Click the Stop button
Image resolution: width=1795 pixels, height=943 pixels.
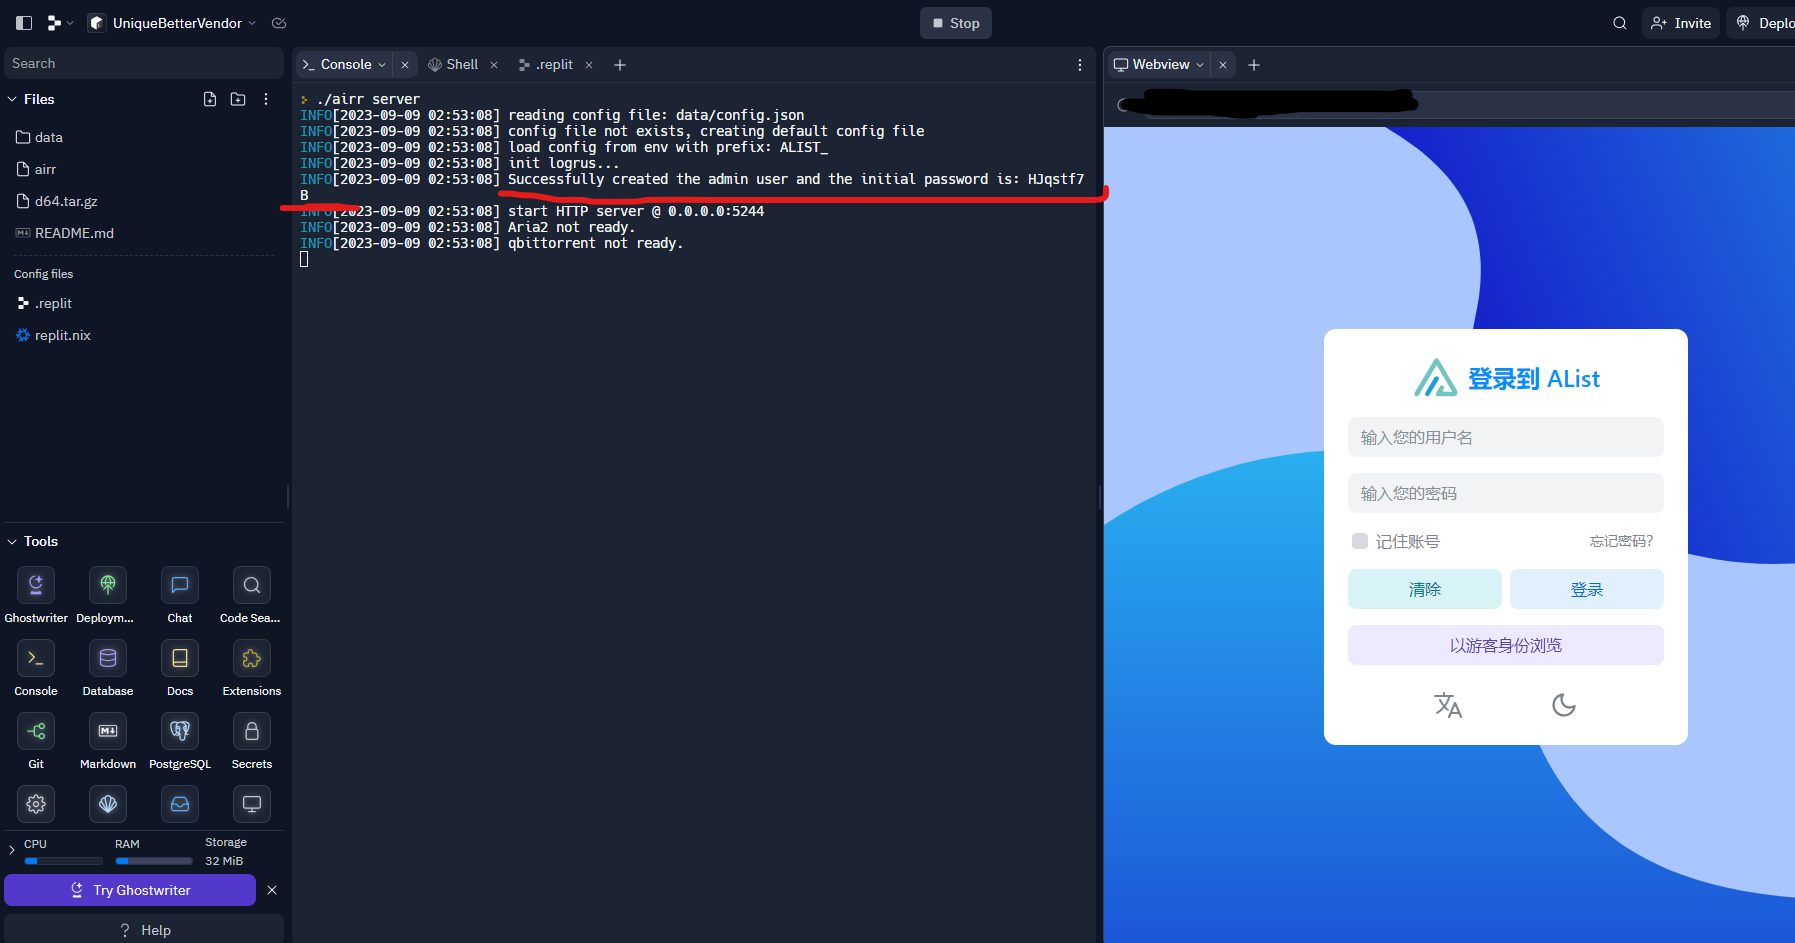(x=956, y=23)
